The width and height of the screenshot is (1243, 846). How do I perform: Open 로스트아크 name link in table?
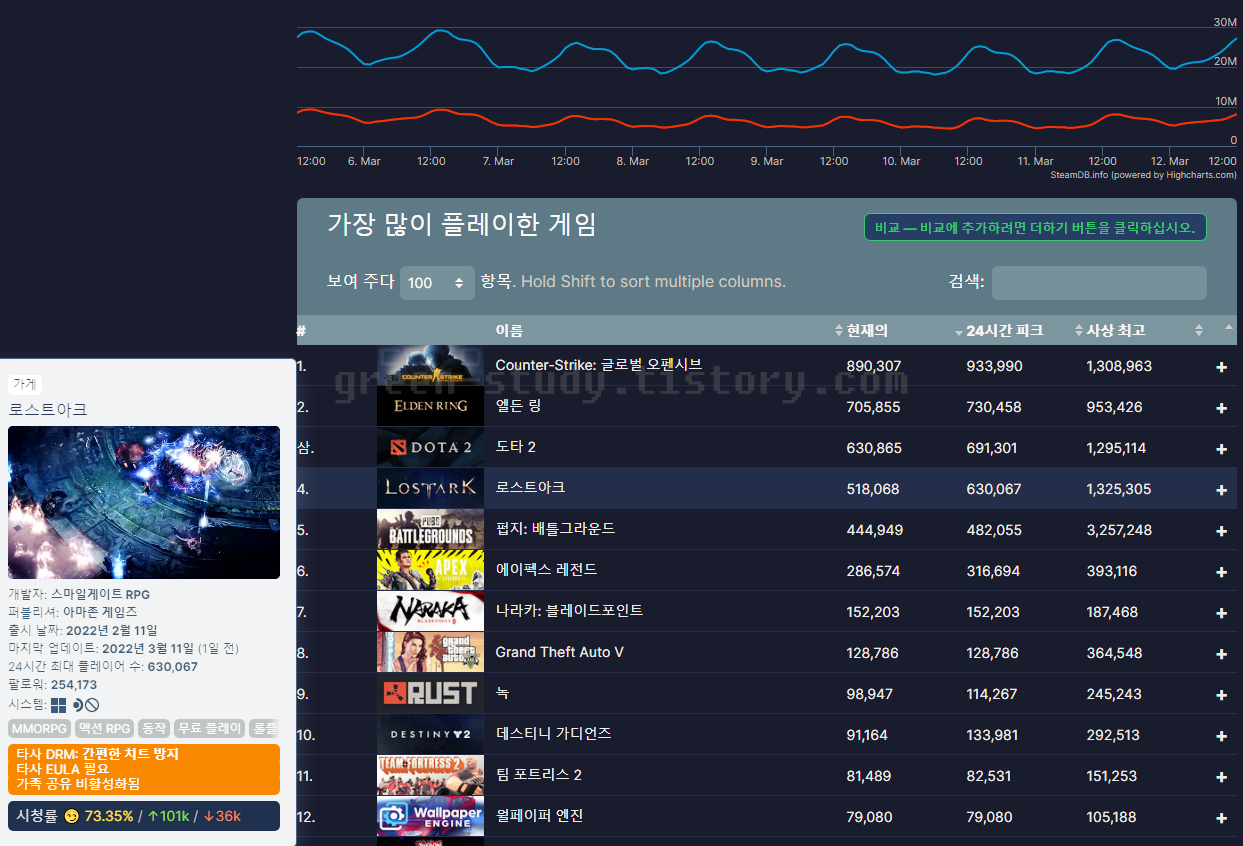[530, 489]
